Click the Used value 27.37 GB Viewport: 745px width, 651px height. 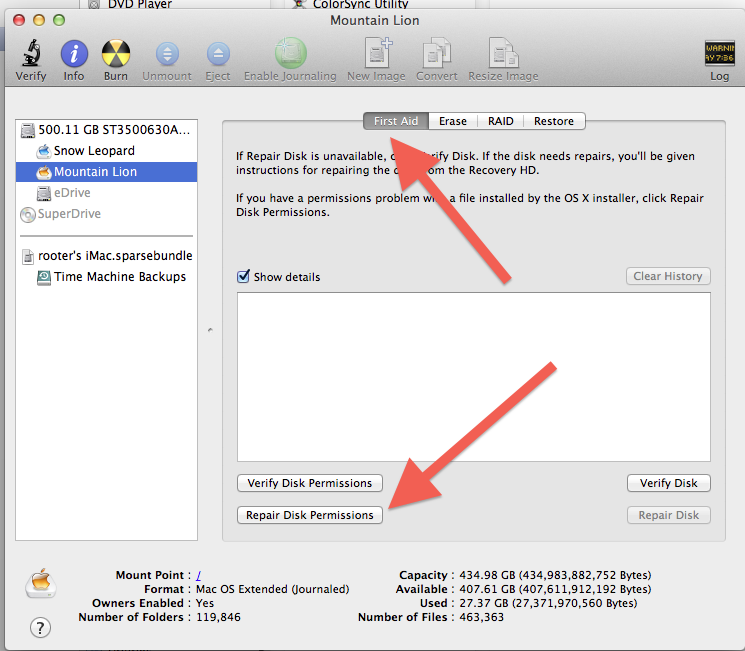coord(548,603)
